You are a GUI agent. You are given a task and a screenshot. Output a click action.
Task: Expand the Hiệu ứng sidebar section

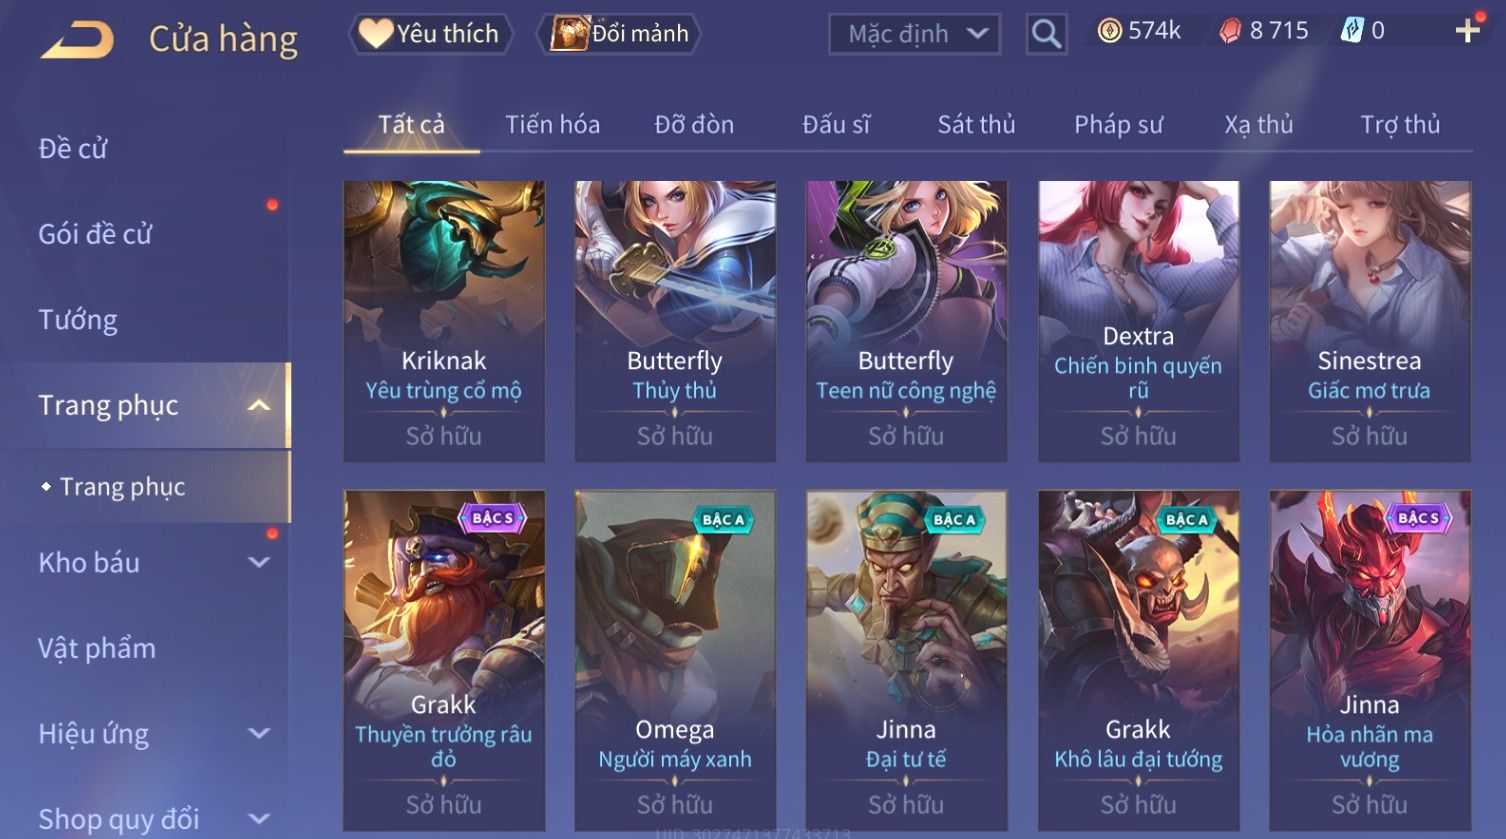[259, 733]
